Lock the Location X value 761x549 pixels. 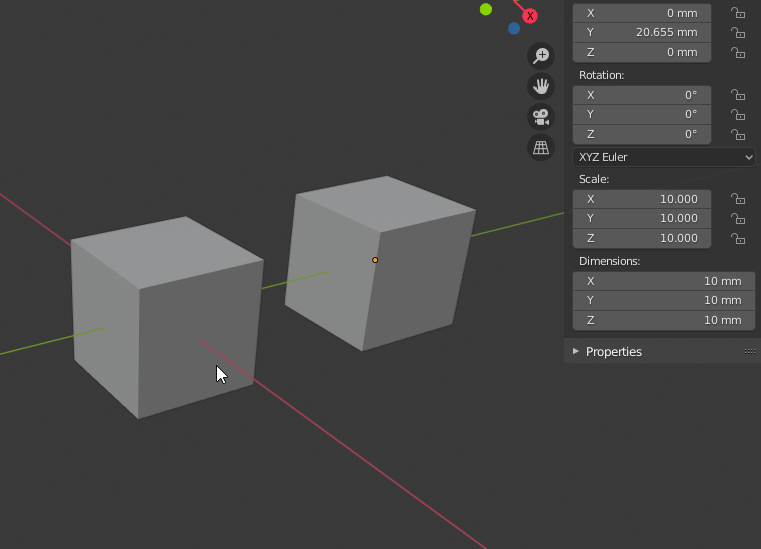coord(738,13)
